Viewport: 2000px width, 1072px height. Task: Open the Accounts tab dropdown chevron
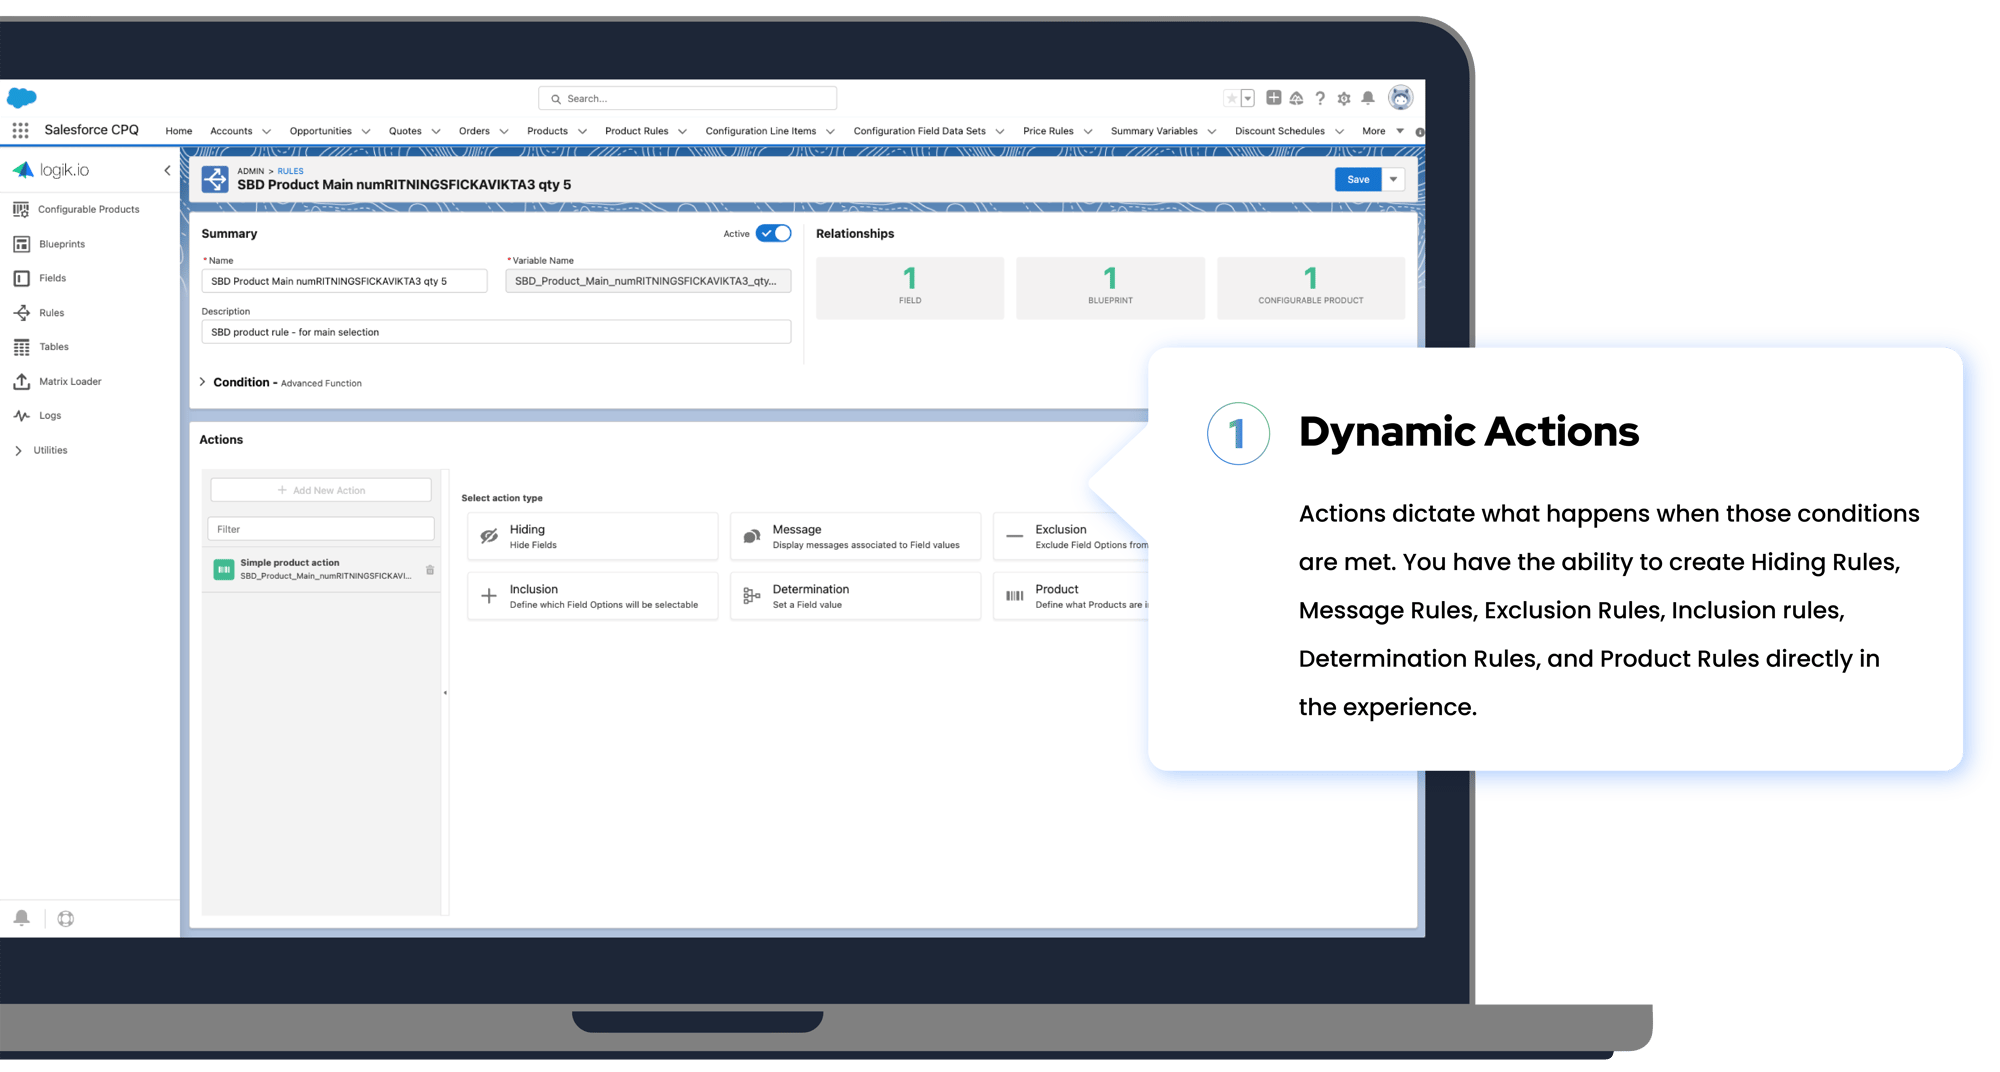pos(266,131)
